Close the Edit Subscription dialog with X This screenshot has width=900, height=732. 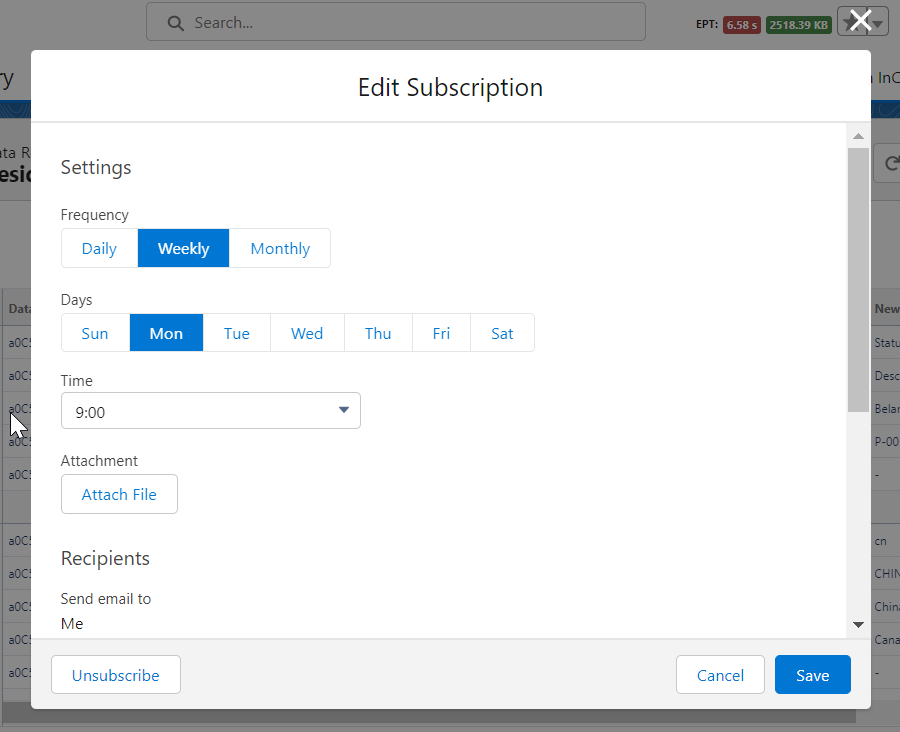pyautogui.click(x=859, y=20)
